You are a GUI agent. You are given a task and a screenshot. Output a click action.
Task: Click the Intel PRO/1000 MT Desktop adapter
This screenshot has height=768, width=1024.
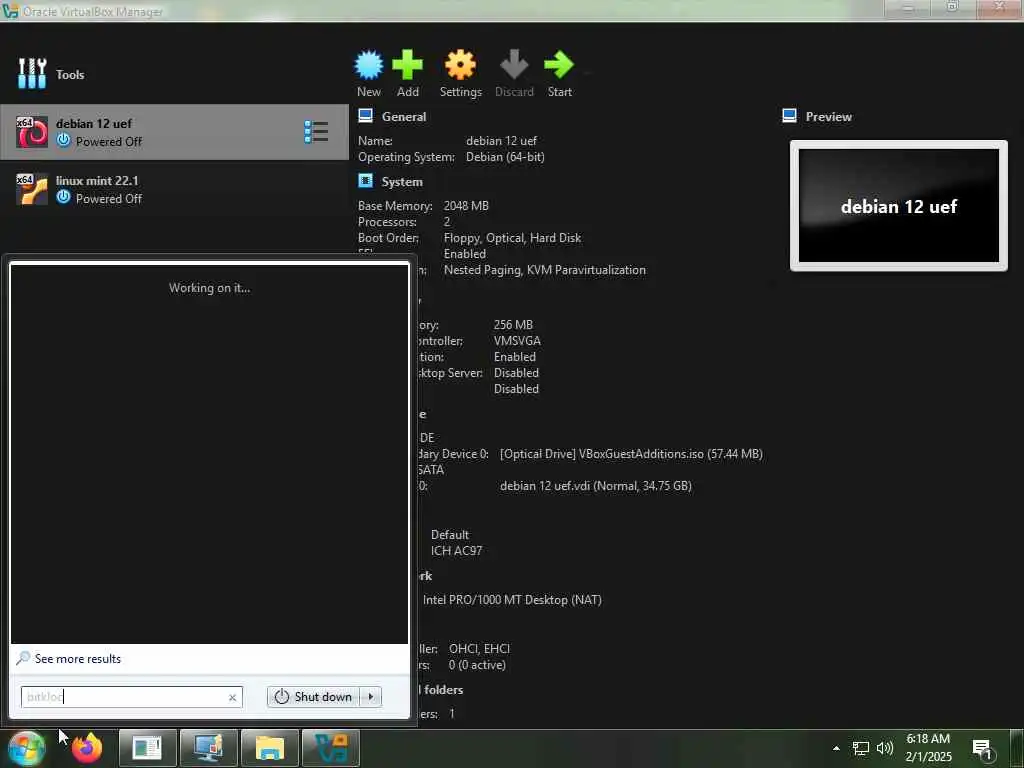point(512,600)
